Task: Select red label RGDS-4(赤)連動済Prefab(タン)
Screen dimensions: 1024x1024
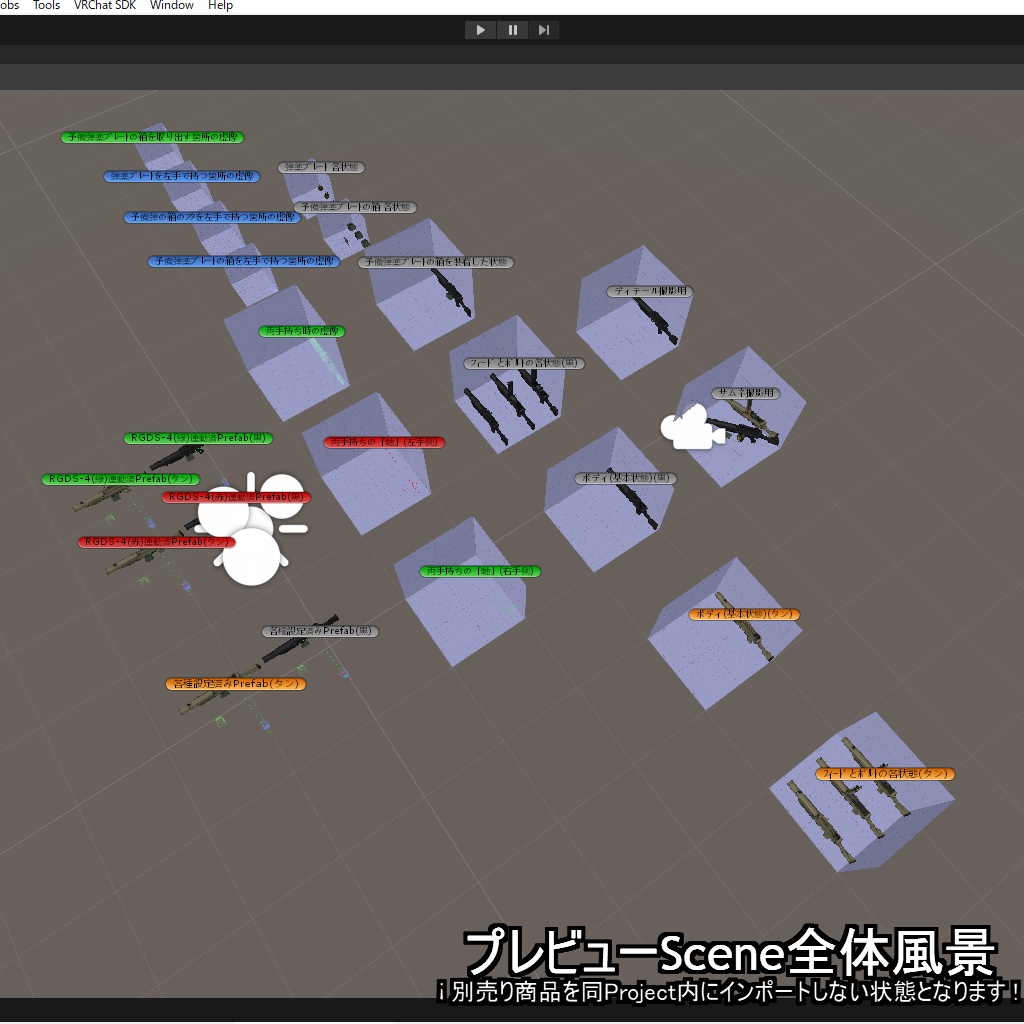Action: coord(157,542)
